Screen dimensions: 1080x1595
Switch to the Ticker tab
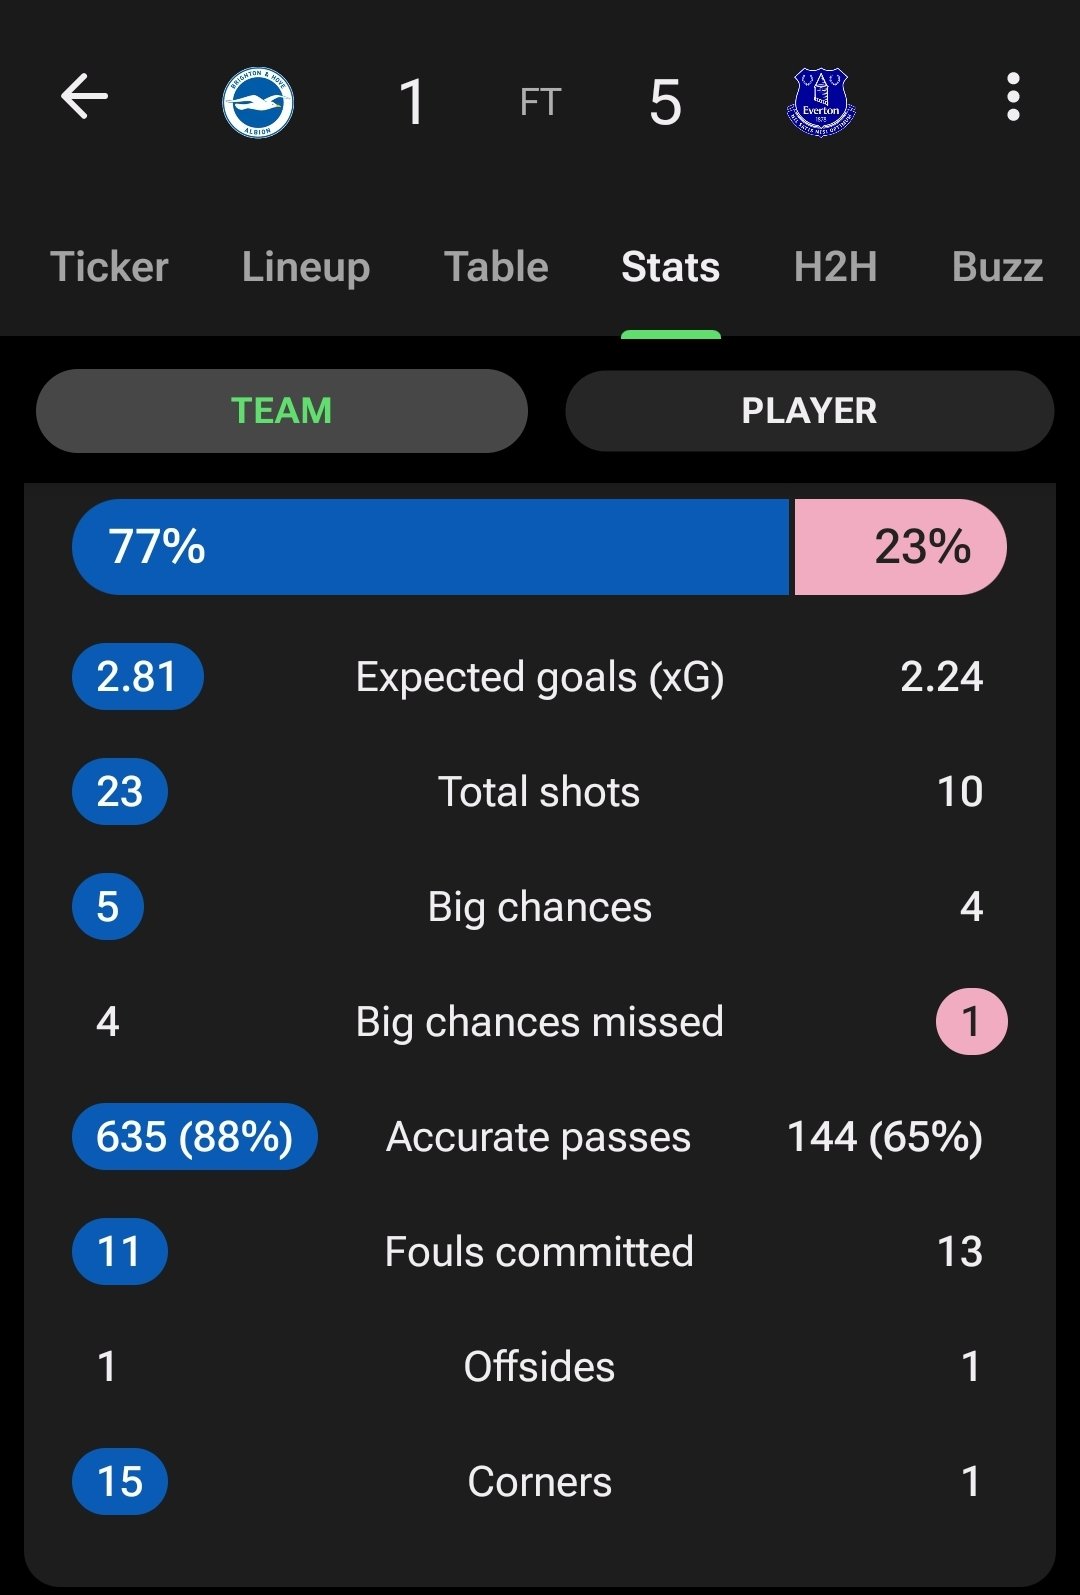tap(109, 267)
